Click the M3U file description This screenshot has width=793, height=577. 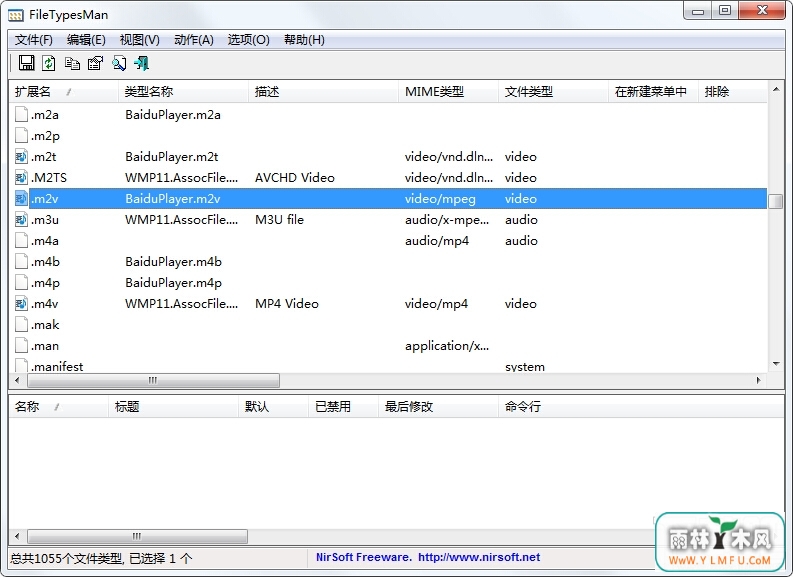click(x=279, y=219)
